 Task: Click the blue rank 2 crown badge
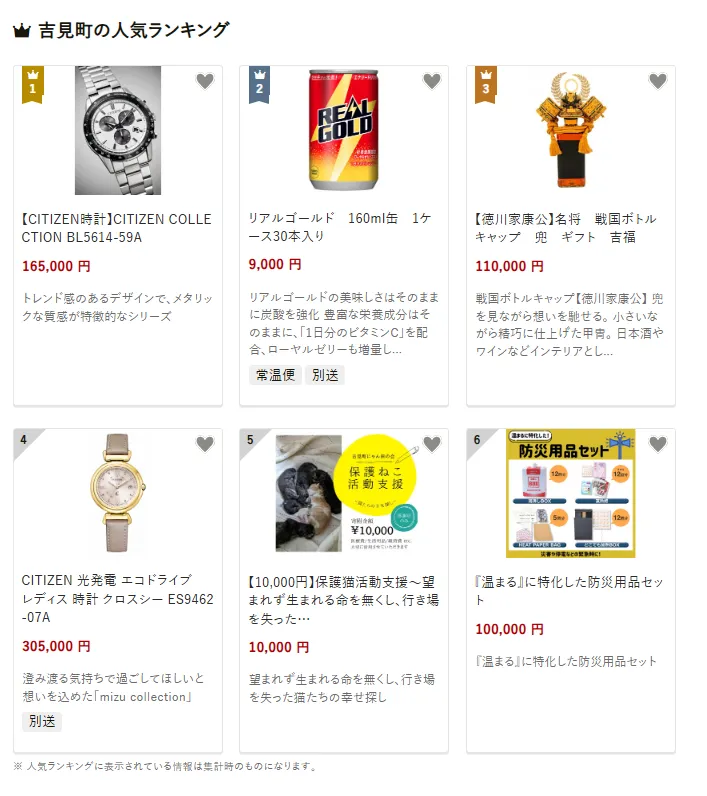pyautogui.click(x=259, y=84)
